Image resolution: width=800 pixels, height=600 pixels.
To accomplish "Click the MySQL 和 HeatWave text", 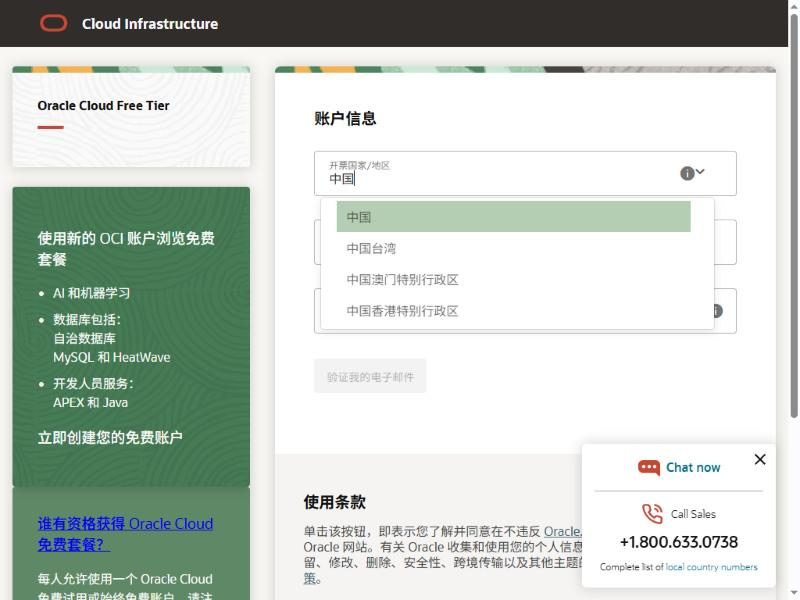I will tap(112, 357).
